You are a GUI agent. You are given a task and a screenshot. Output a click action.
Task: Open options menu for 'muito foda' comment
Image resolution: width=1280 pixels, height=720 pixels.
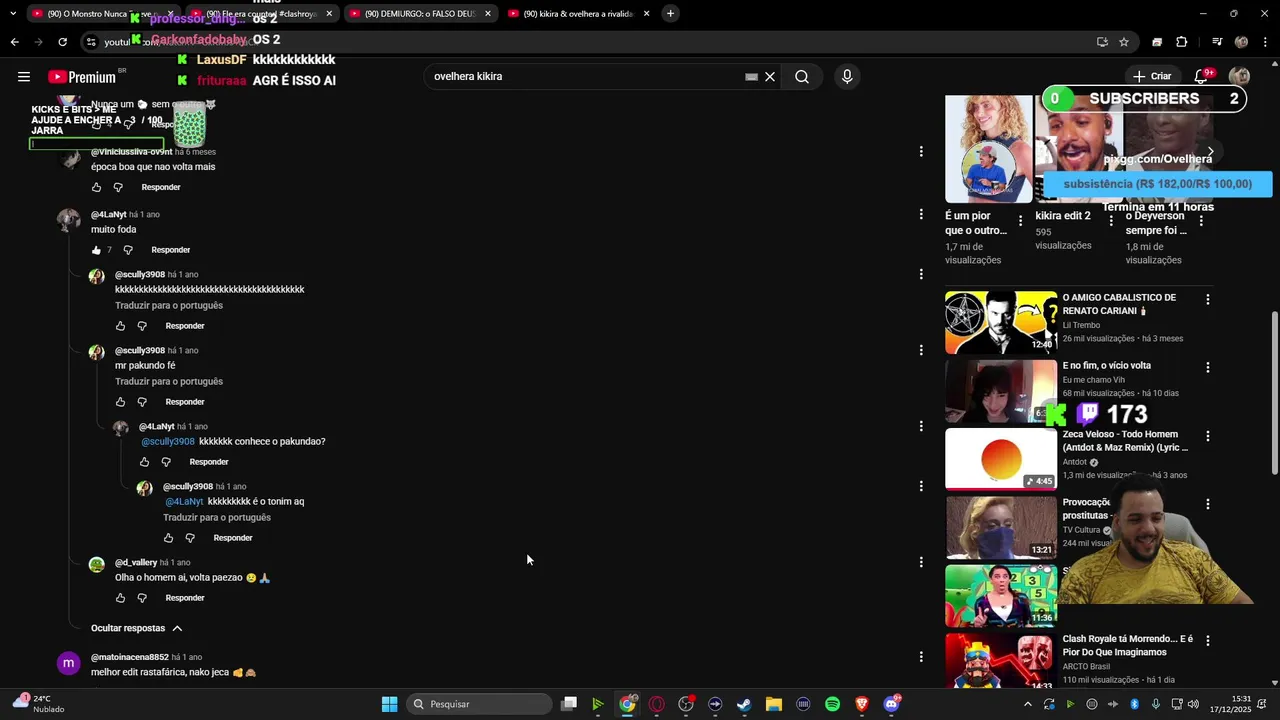[x=921, y=214]
